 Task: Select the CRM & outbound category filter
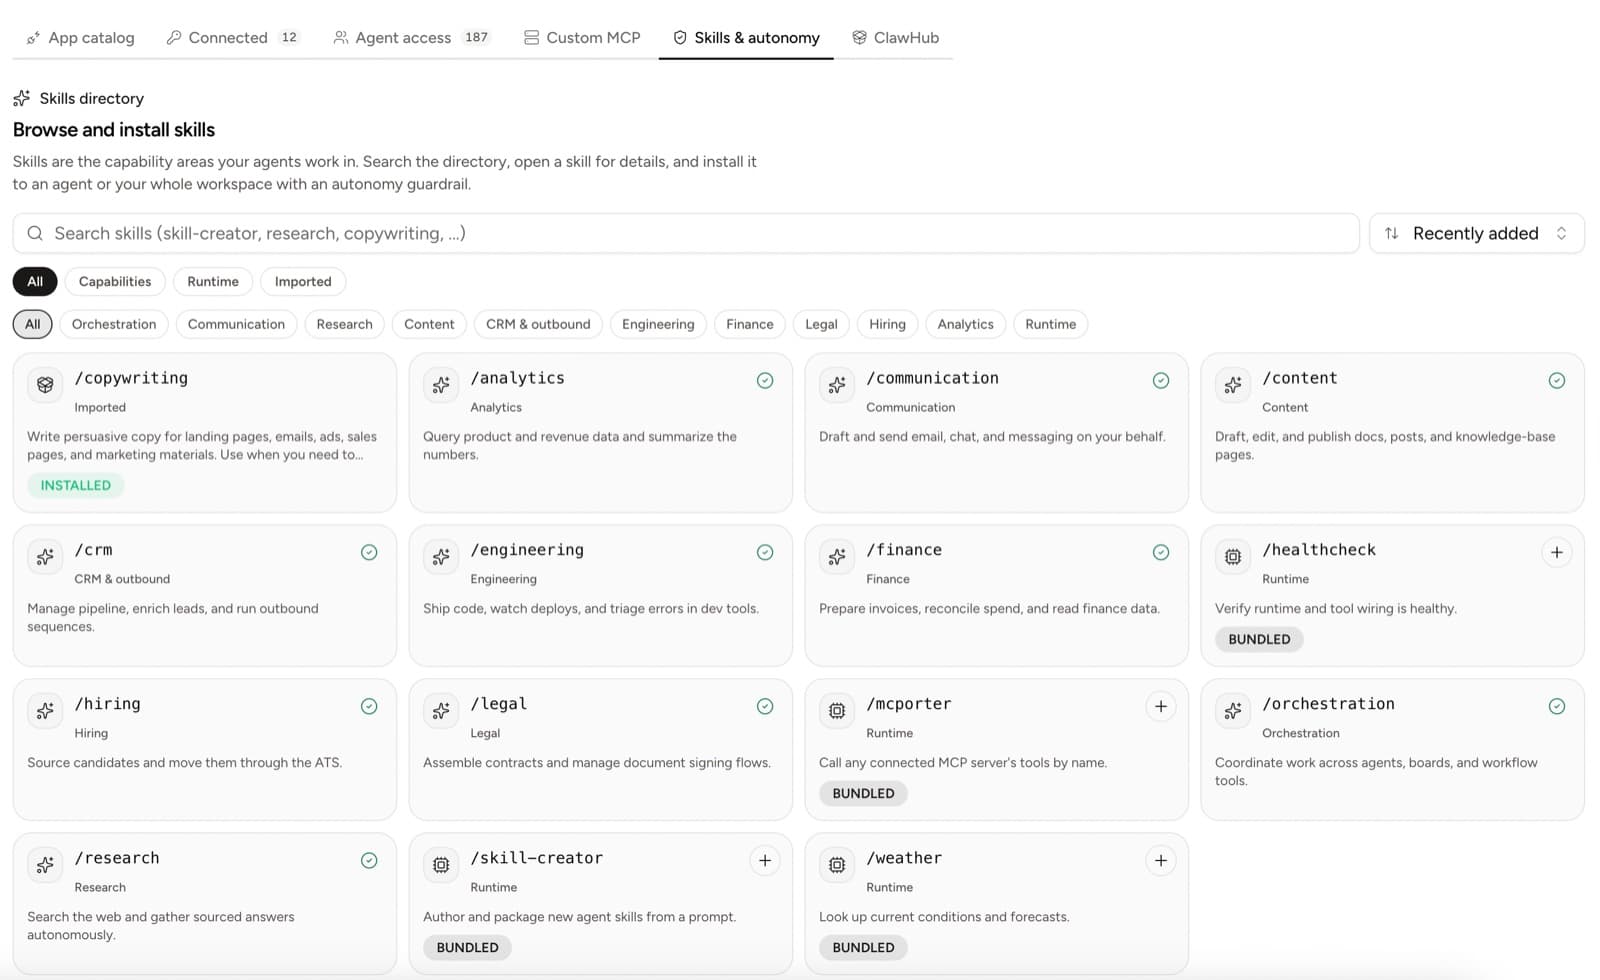538,324
